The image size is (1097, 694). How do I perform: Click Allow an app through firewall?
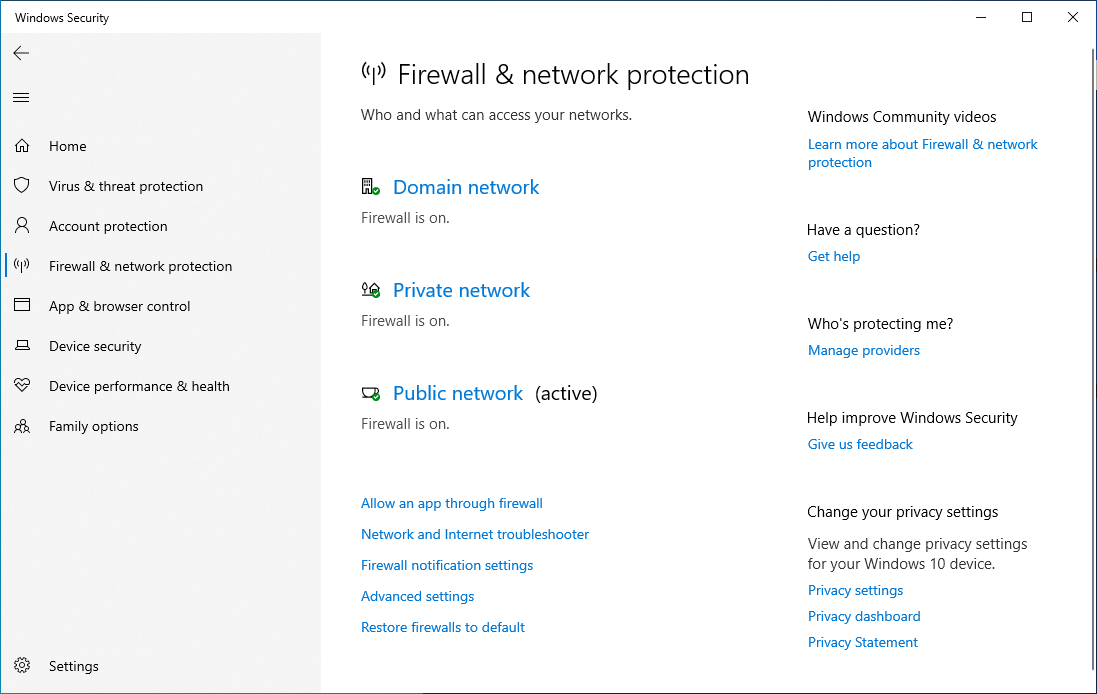tap(451, 503)
